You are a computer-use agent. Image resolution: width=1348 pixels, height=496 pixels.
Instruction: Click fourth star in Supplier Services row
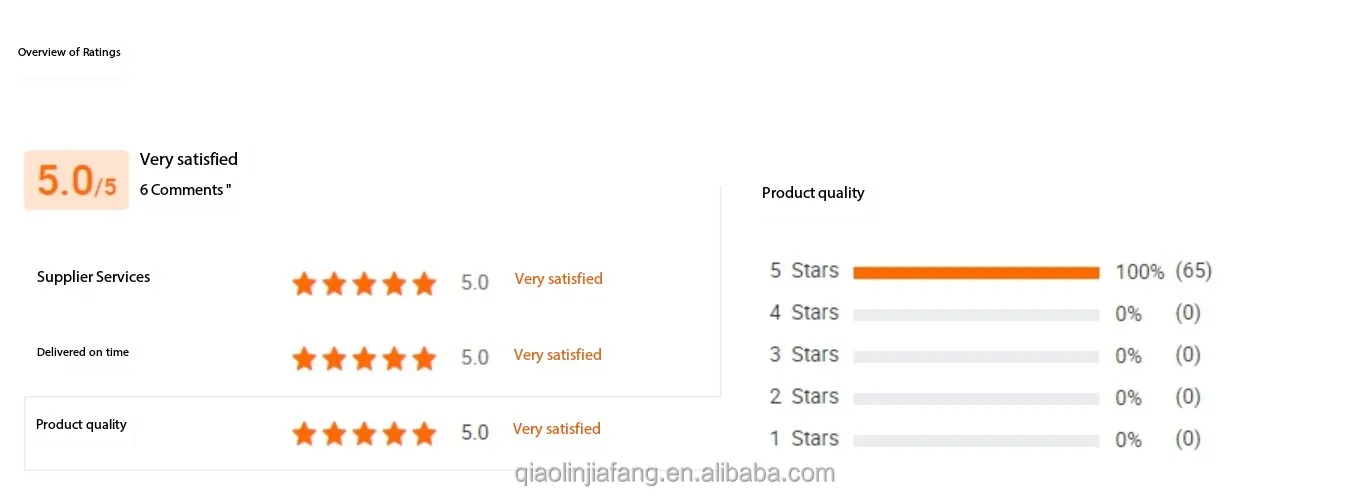pyautogui.click(x=394, y=284)
